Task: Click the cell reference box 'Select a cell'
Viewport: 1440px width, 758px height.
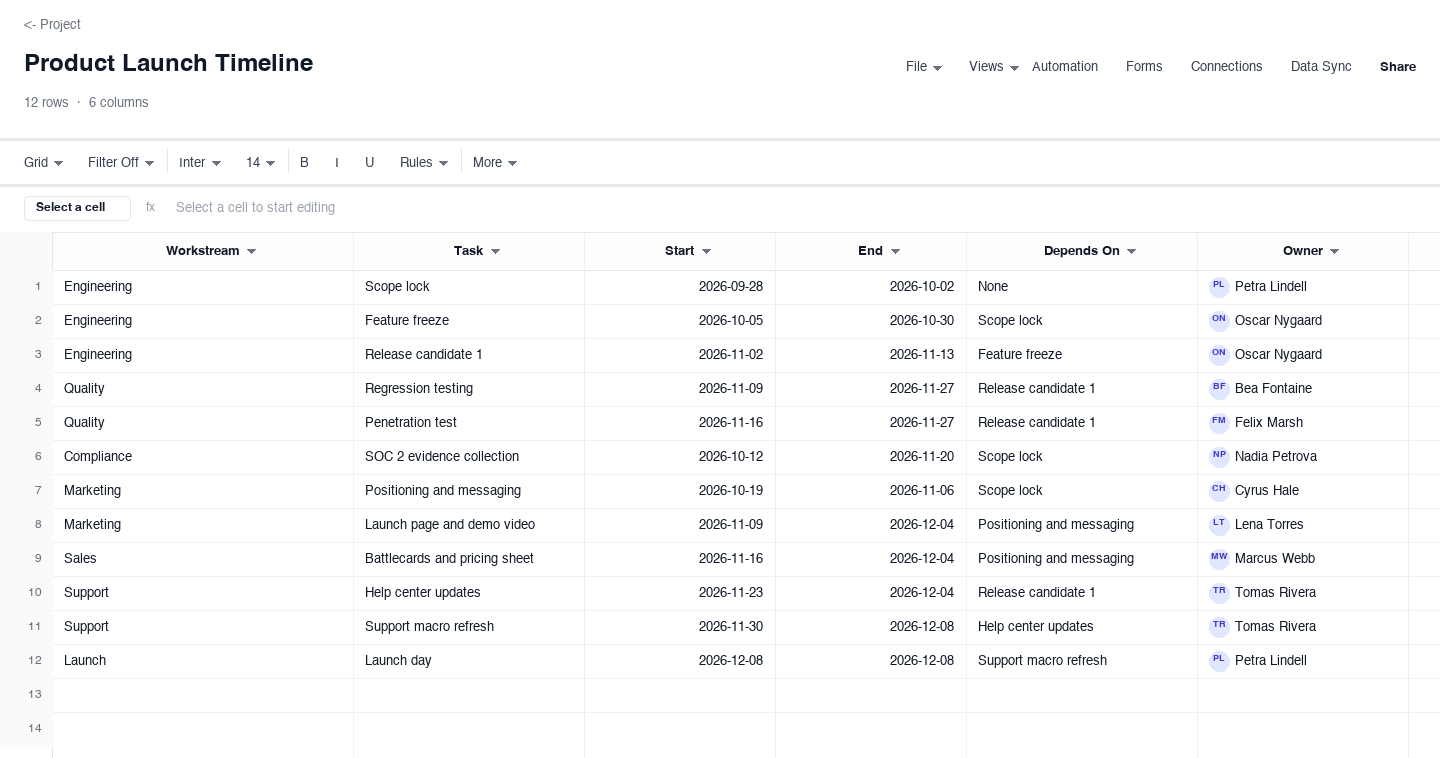Action: (77, 208)
